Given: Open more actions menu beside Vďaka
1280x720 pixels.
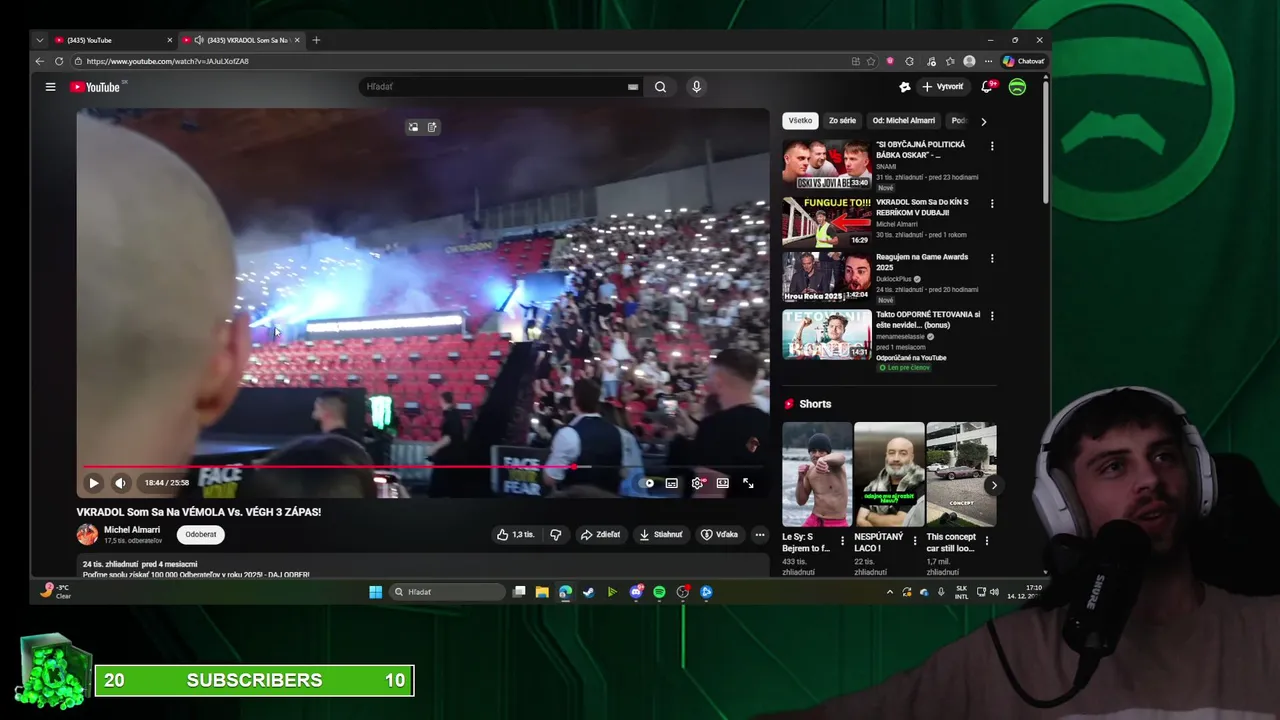Looking at the screenshot, I should [x=760, y=534].
